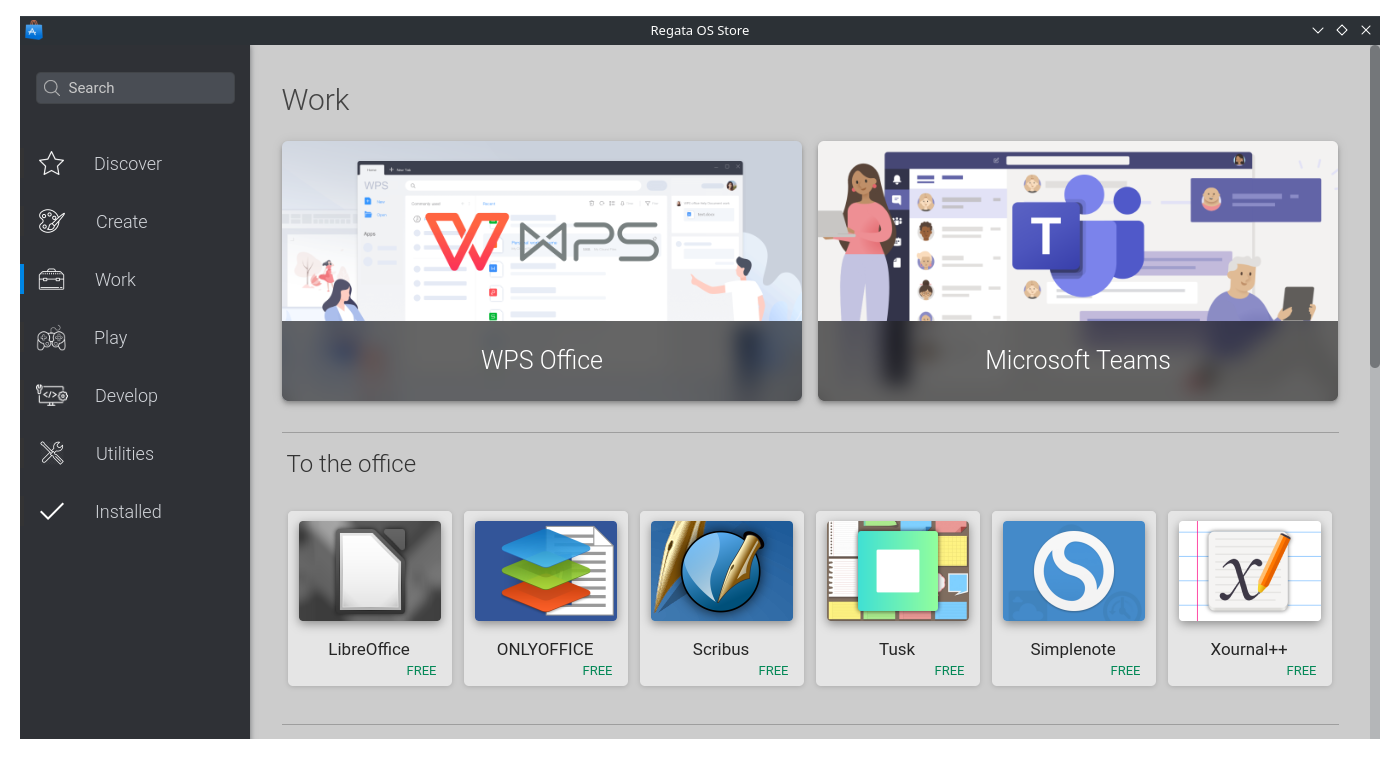Image resolution: width=1400 pixels, height=763 pixels.
Task: Click the Simplenote name label
Action: click(x=1073, y=649)
